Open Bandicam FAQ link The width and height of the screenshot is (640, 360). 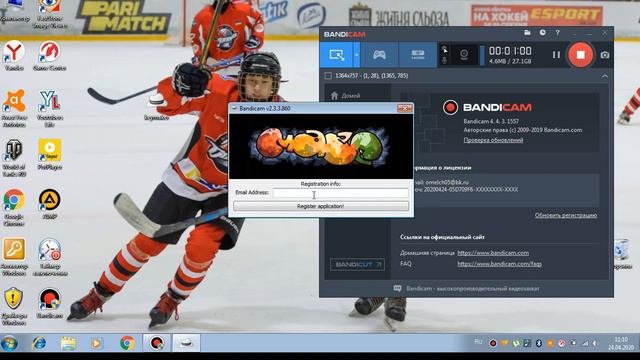pyautogui.click(x=500, y=264)
